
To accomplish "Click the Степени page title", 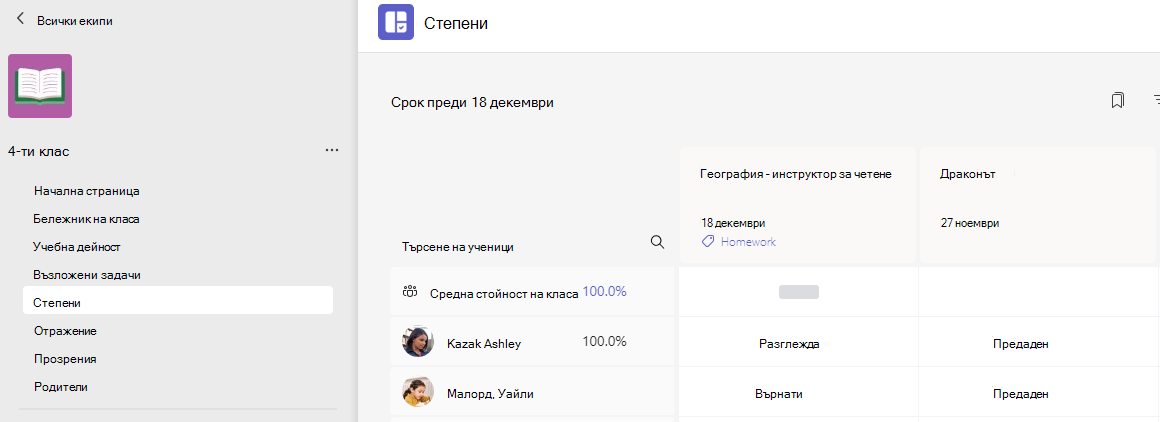I will 456,24.
